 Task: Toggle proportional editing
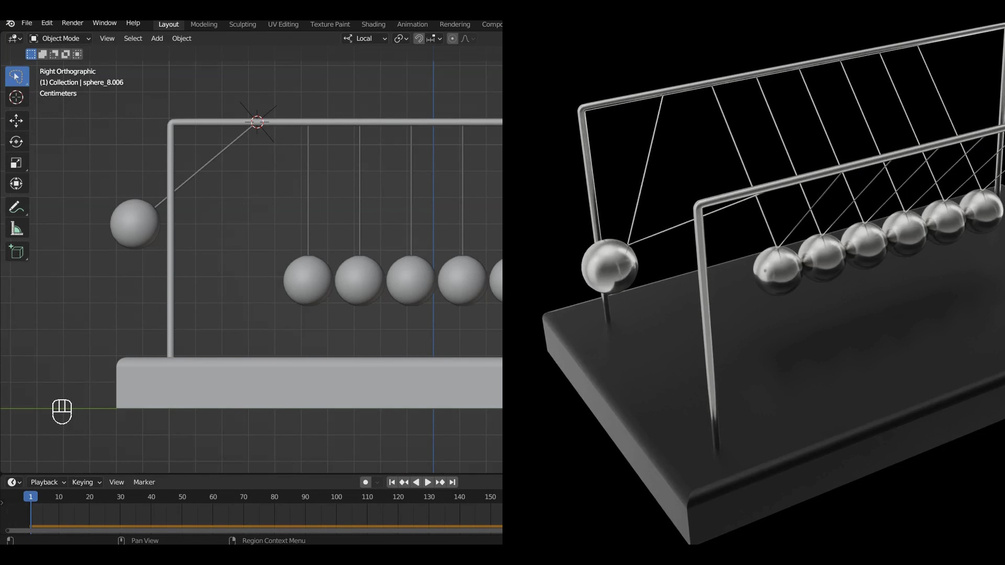453,38
